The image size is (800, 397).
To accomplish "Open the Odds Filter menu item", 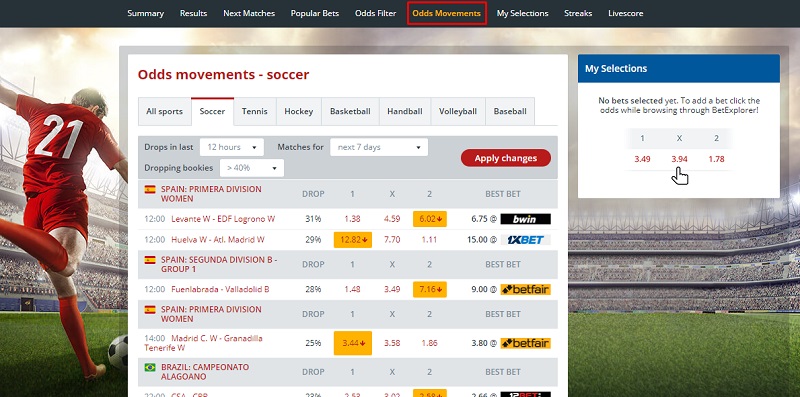I will (x=376, y=13).
